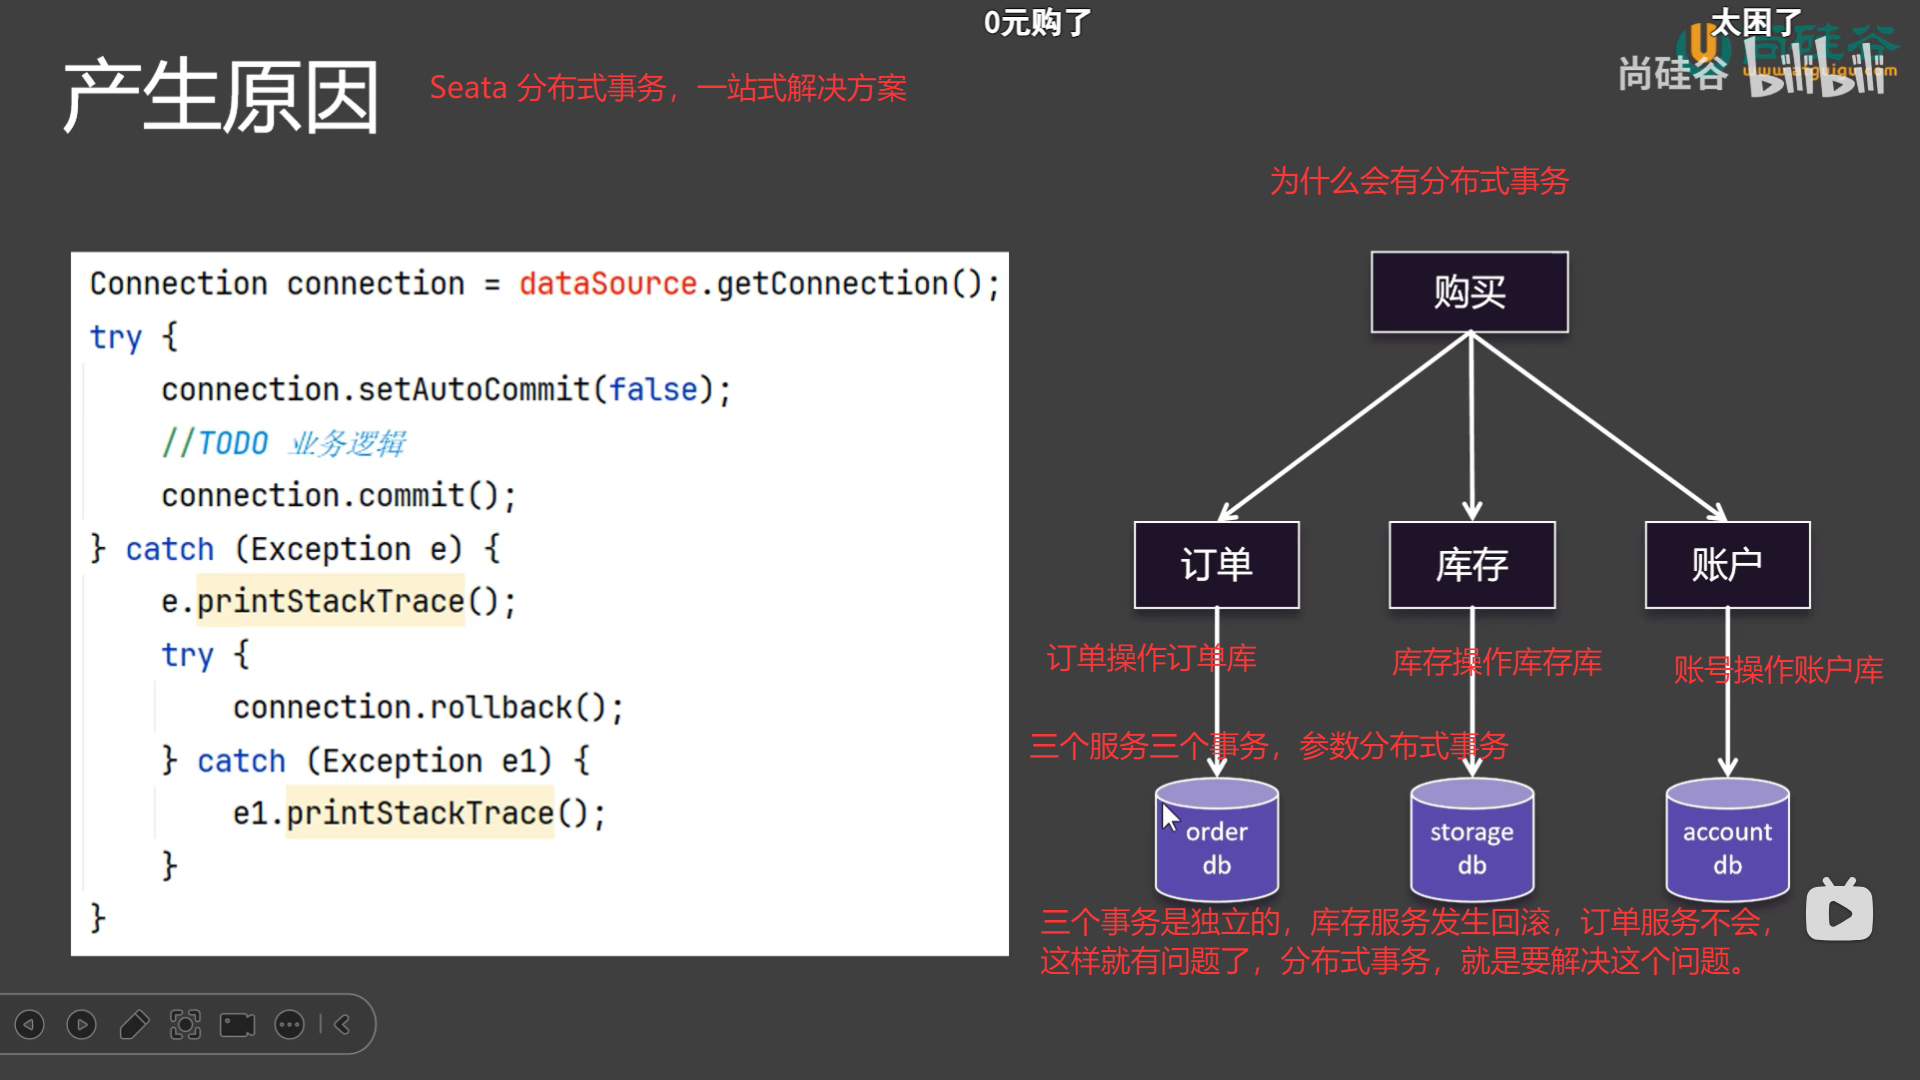Click the connection.rollback() code line

[x=428, y=707]
